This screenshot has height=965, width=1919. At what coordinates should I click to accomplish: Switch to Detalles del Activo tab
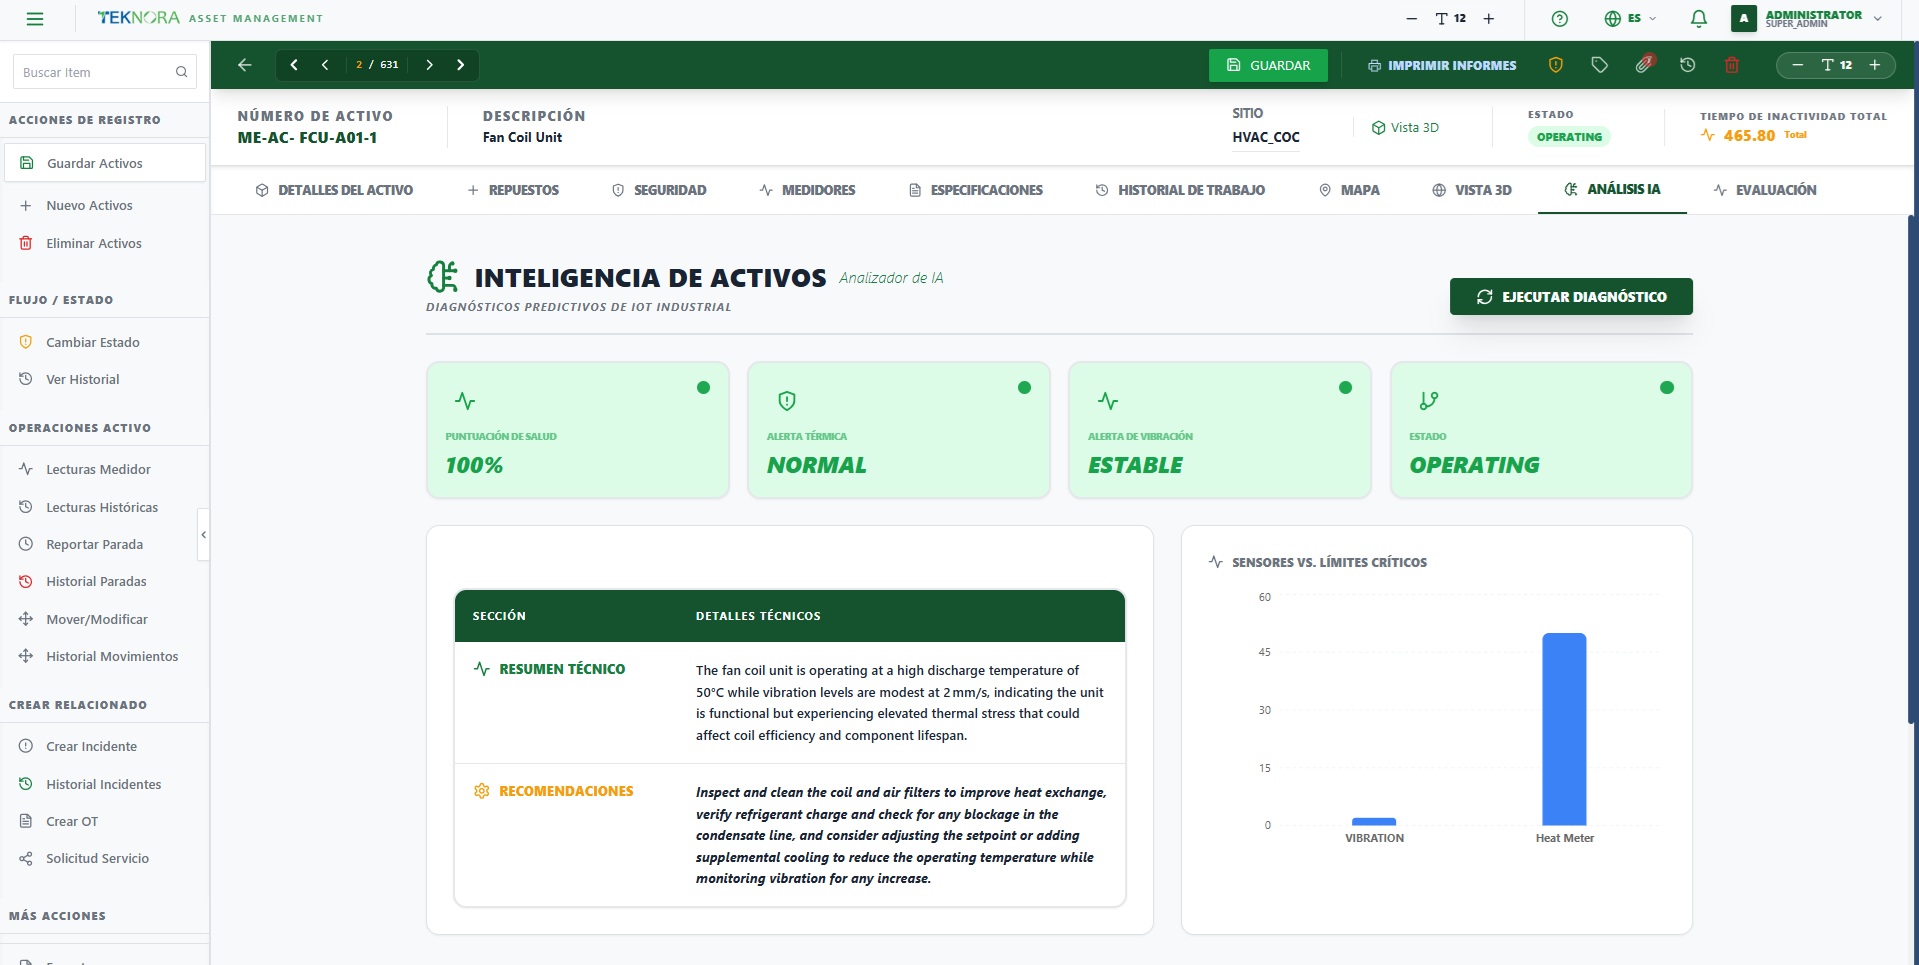tap(334, 190)
